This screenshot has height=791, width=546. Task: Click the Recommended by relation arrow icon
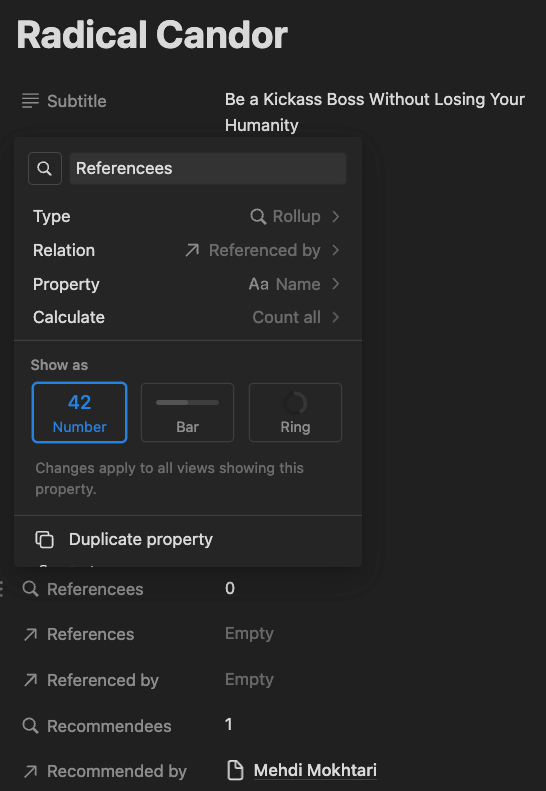pos(30,771)
